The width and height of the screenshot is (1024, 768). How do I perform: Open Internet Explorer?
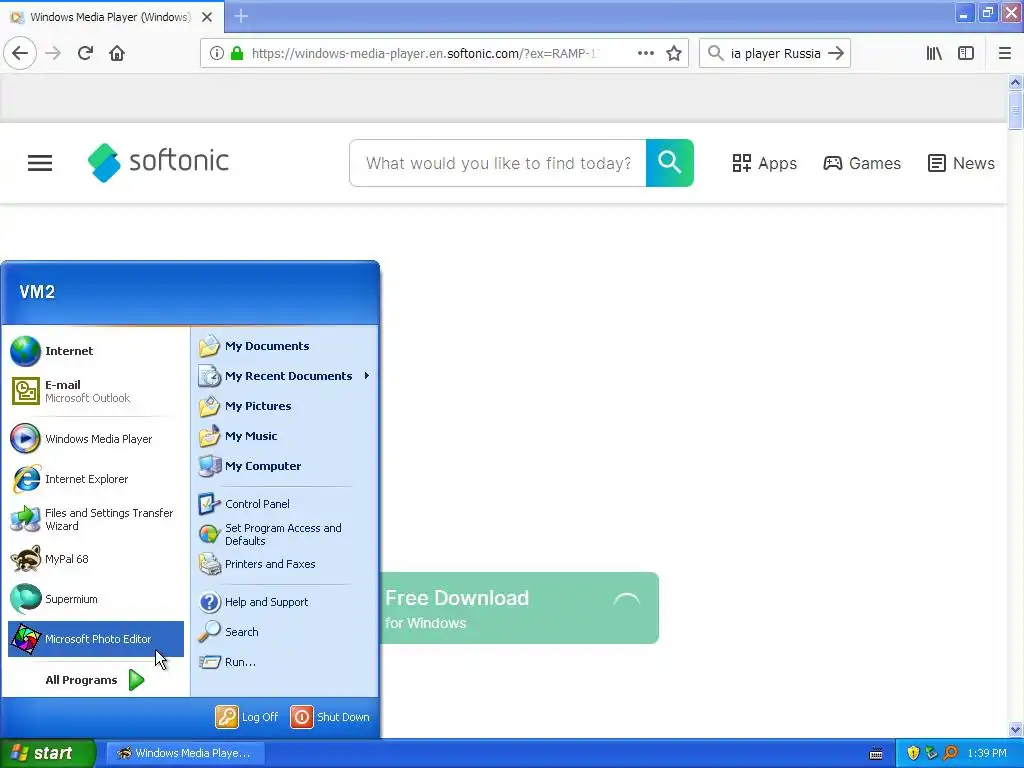[96, 479]
